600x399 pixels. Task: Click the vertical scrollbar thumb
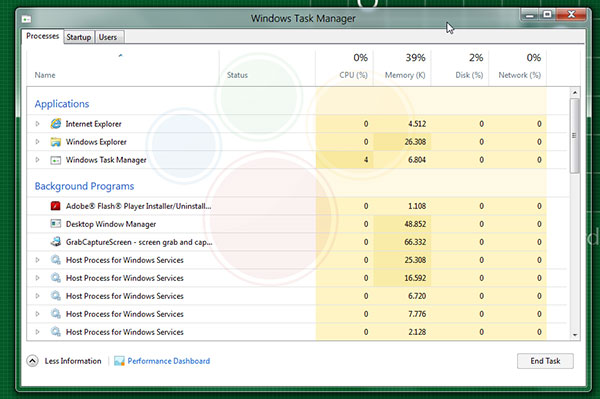coord(575,136)
